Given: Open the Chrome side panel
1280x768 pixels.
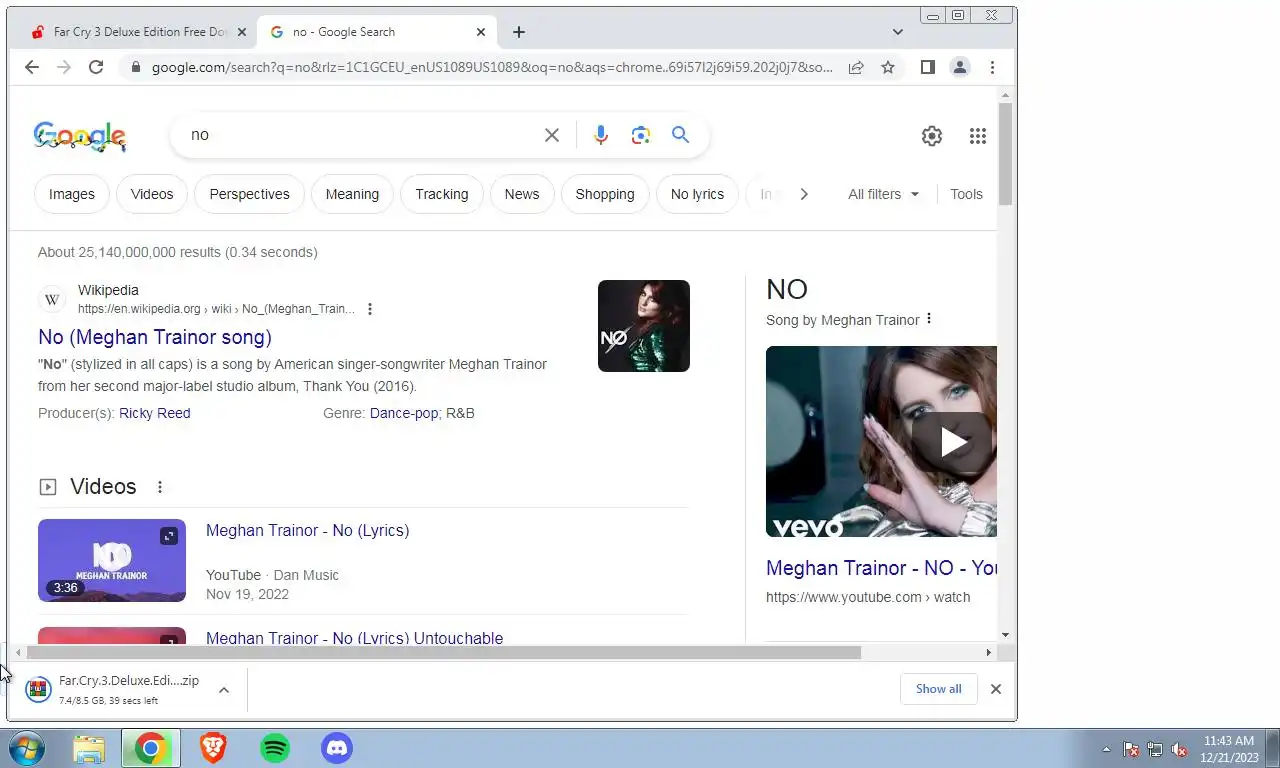Looking at the screenshot, I should (x=928, y=67).
